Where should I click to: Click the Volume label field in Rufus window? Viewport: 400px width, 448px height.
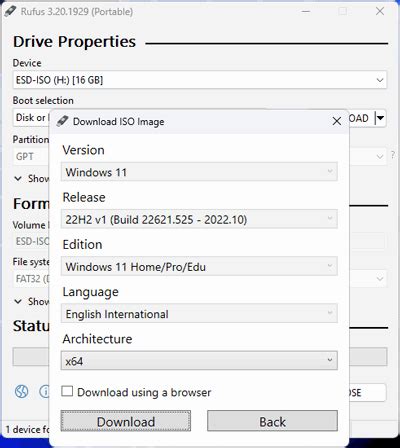point(31,241)
